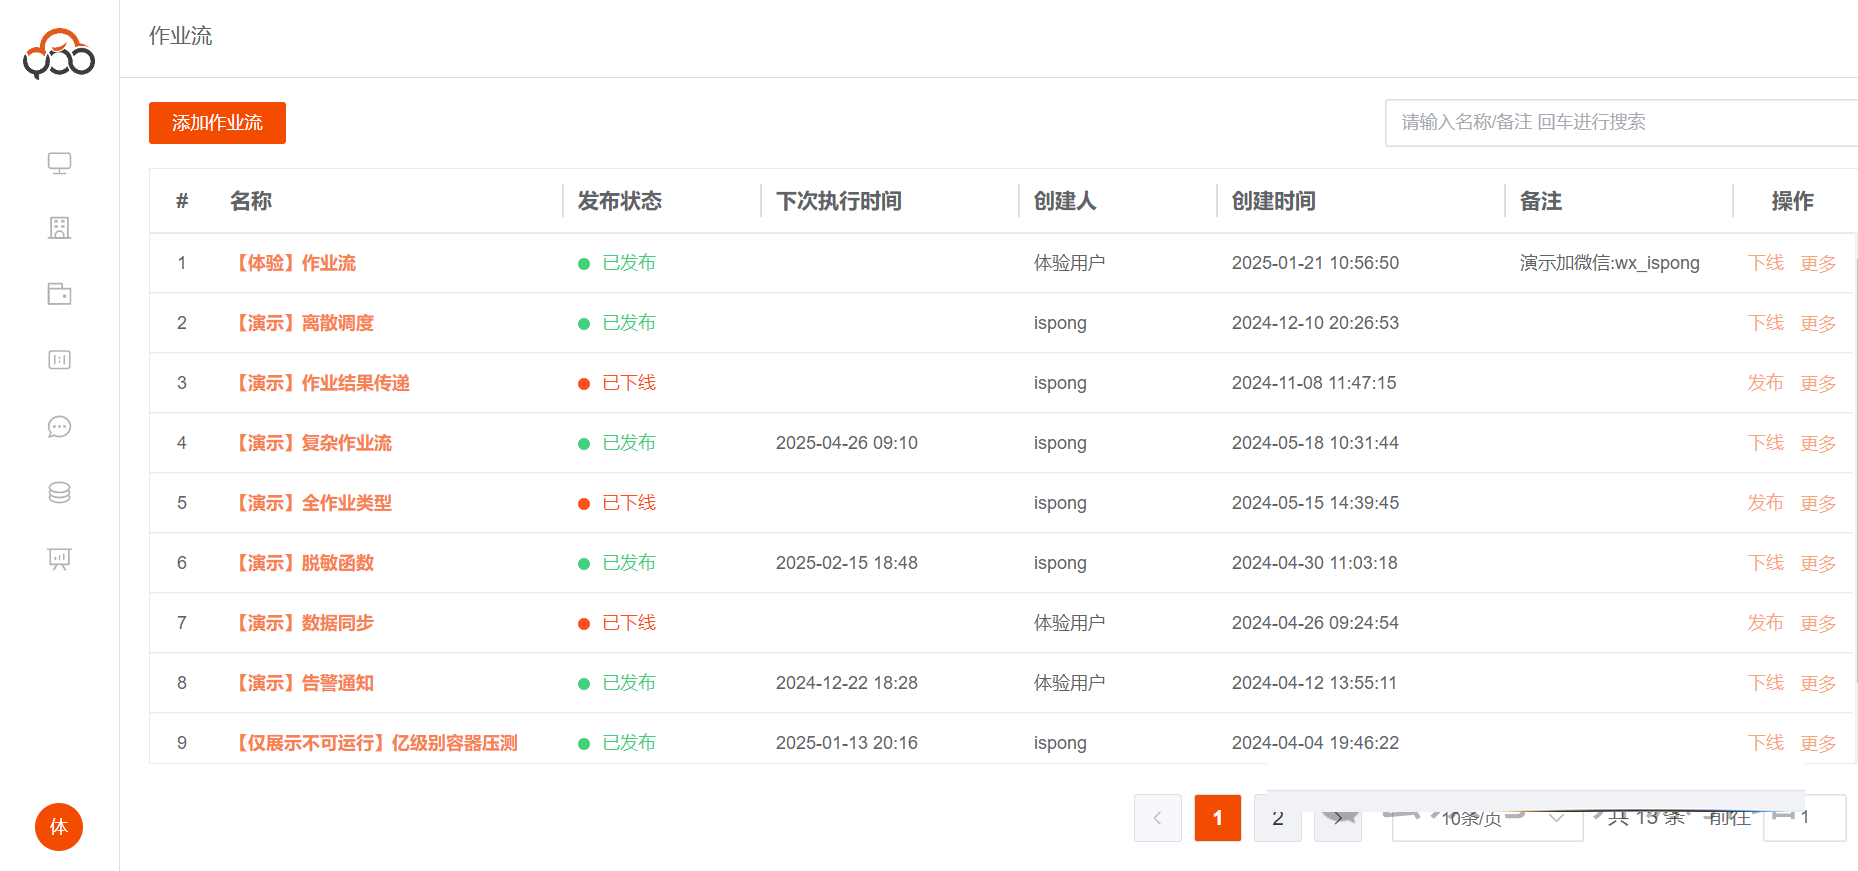Screen dimensions: 1858x871
Task: Open the building icon in the sidebar
Action: pos(59,228)
